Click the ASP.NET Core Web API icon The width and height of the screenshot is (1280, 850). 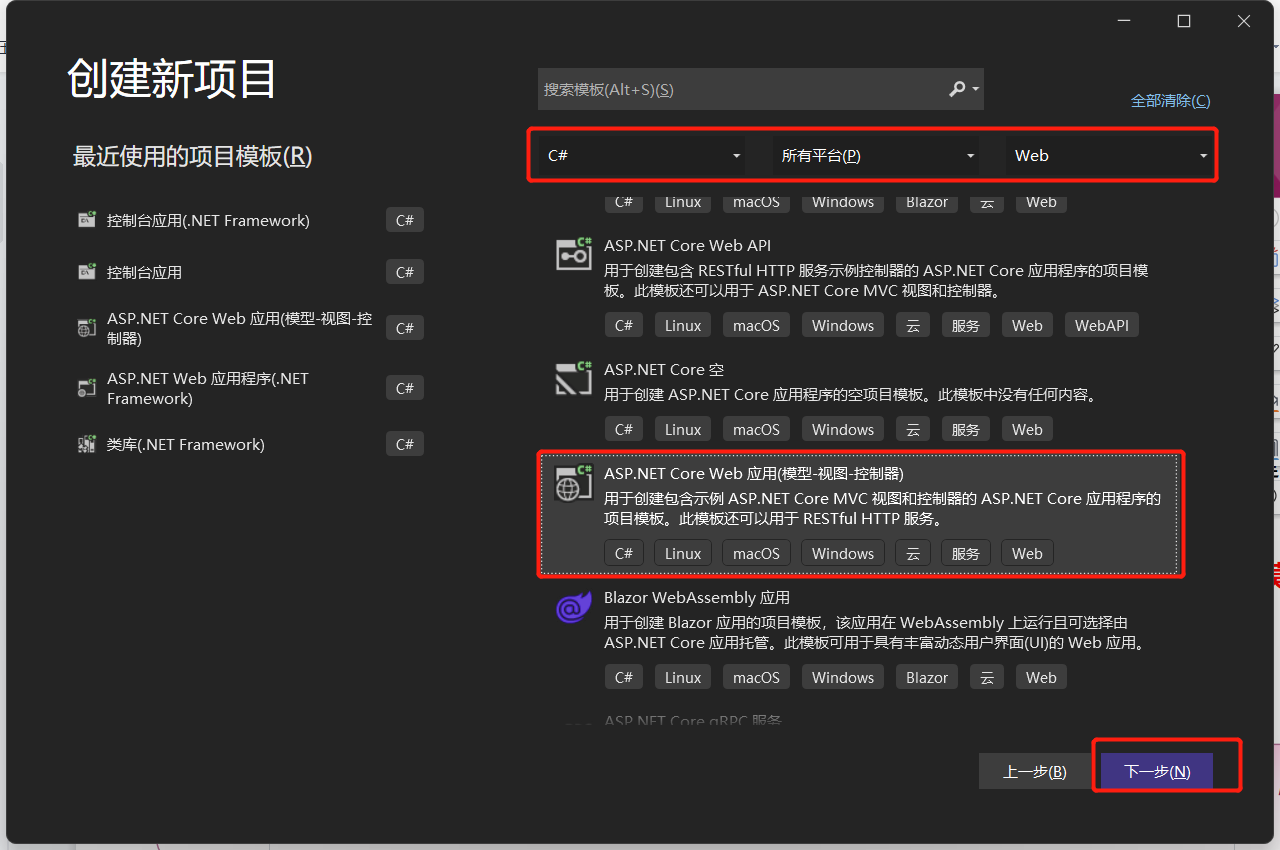pyautogui.click(x=574, y=254)
